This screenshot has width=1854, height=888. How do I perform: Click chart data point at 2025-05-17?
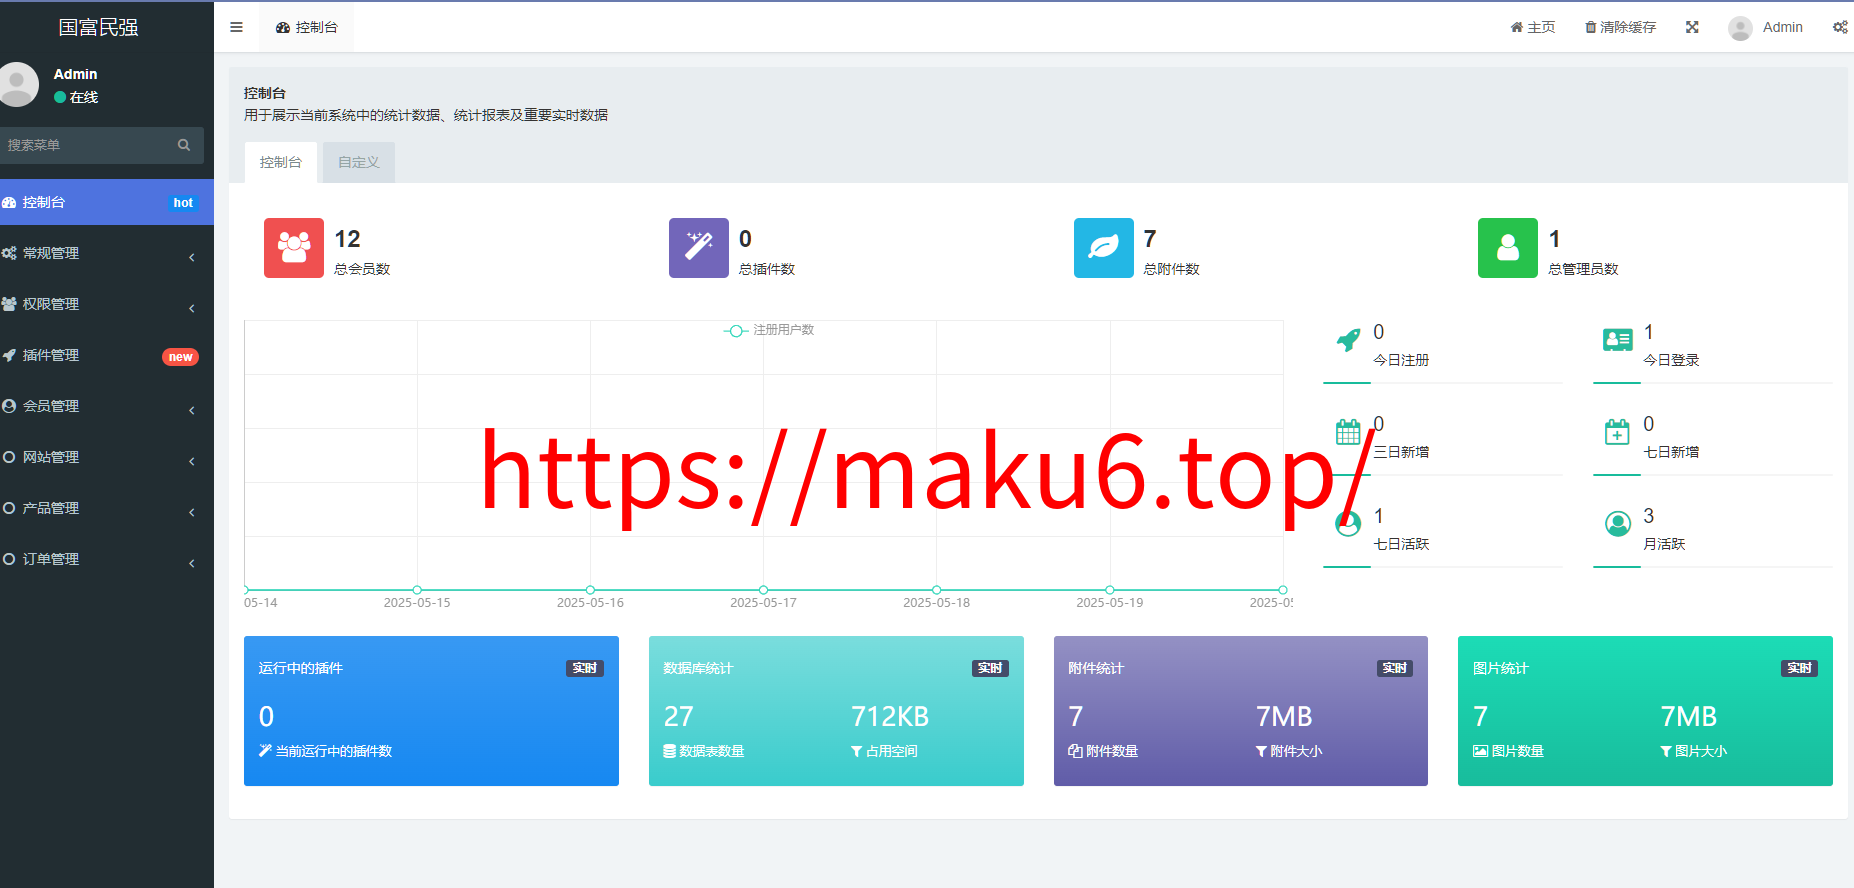click(x=764, y=590)
